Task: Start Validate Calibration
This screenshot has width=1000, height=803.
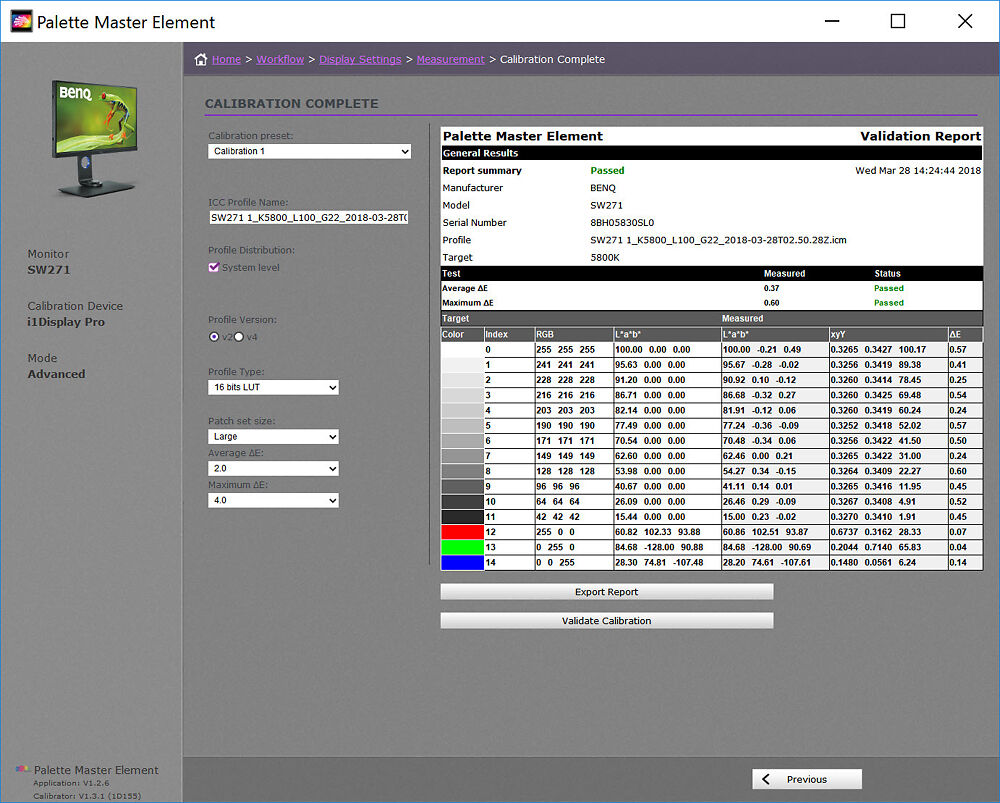Action: (x=606, y=620)
